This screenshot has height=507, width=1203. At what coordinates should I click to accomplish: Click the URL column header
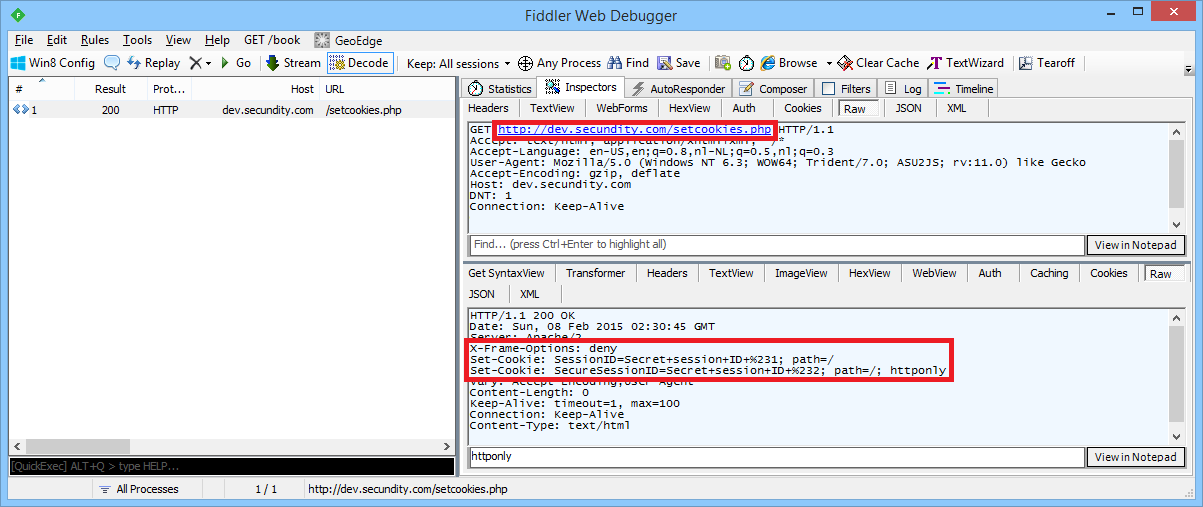click(x=387, y=88)
